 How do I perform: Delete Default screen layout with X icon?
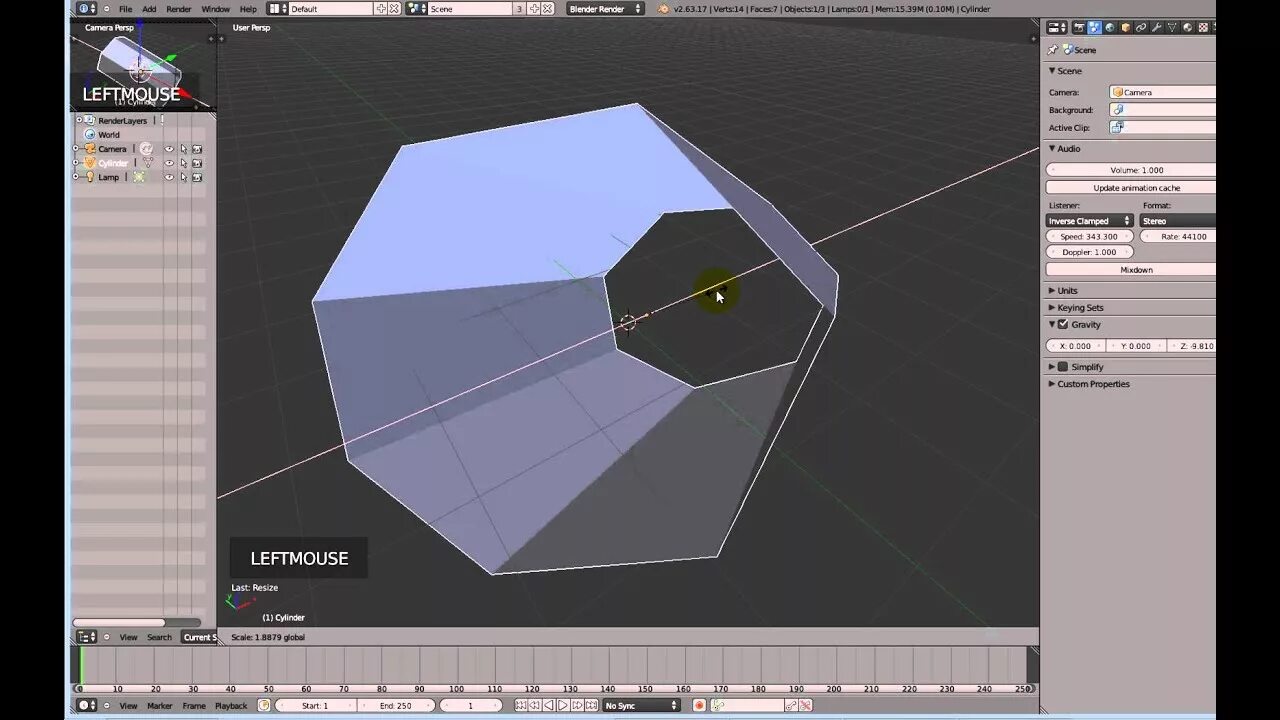point(394,8)
